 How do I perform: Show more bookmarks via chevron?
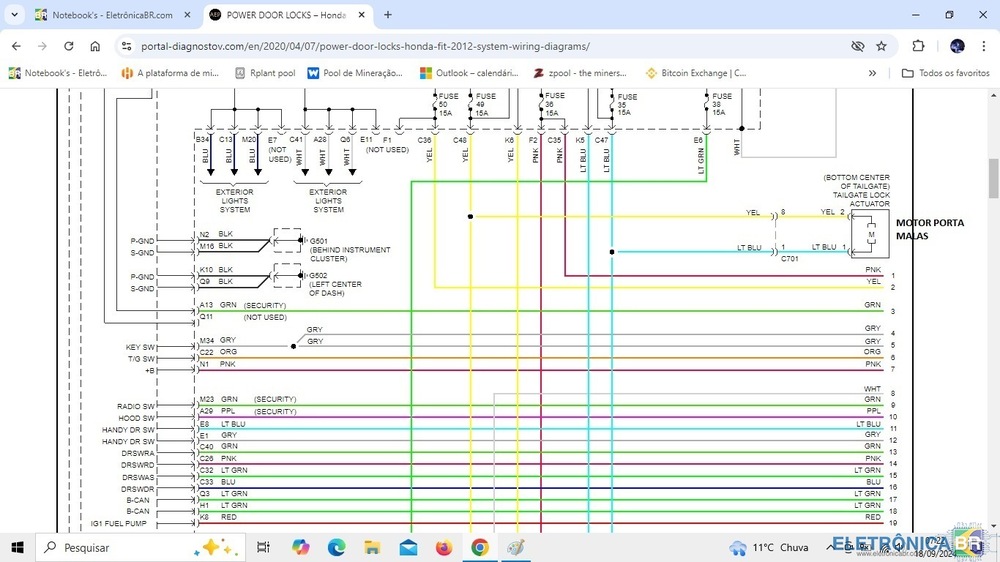(x=872, y=73)
